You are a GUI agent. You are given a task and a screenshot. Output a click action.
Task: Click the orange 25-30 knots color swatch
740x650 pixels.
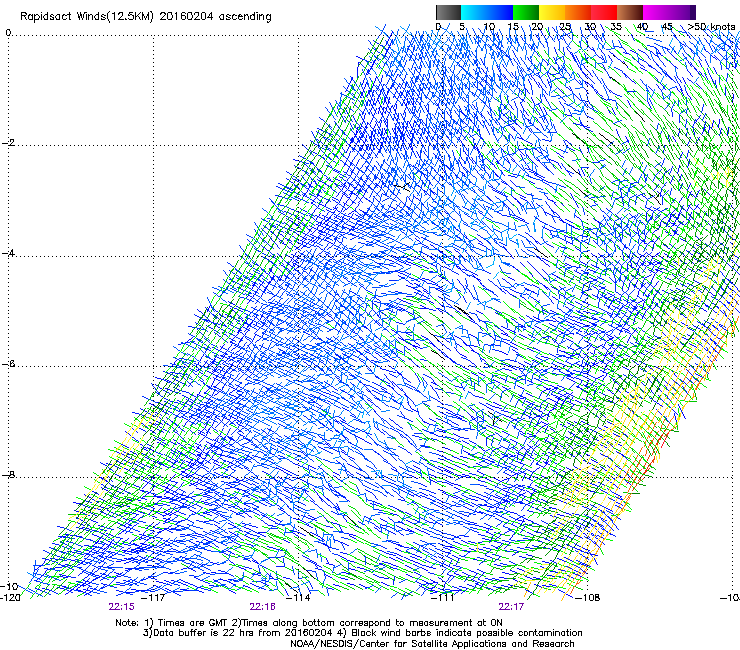[x=578, y=12]
